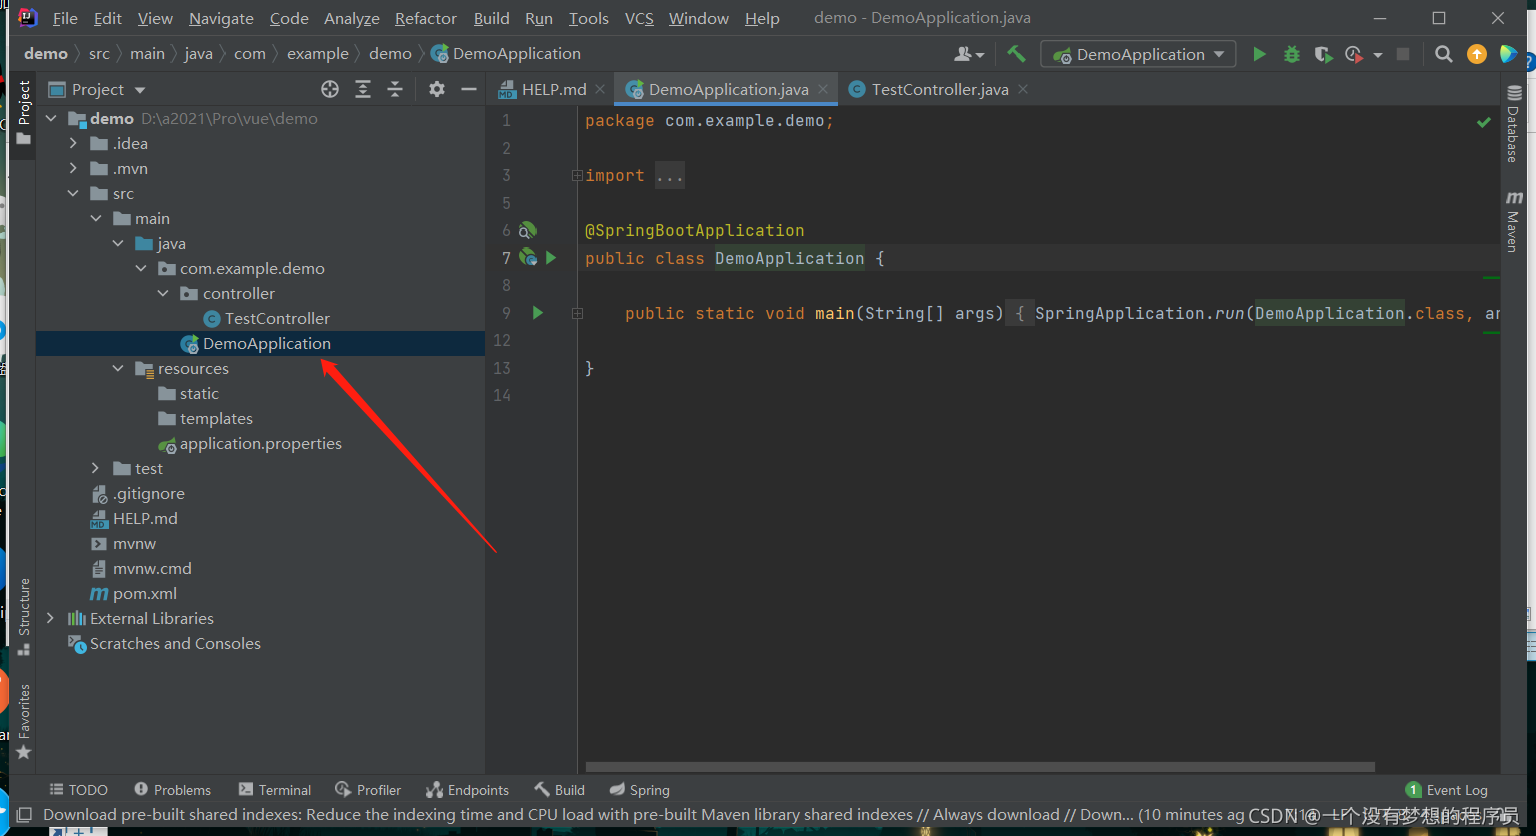Hide the Project panel with minus icon
This screenshot has width=1536, height=836.
coord(468,89)
